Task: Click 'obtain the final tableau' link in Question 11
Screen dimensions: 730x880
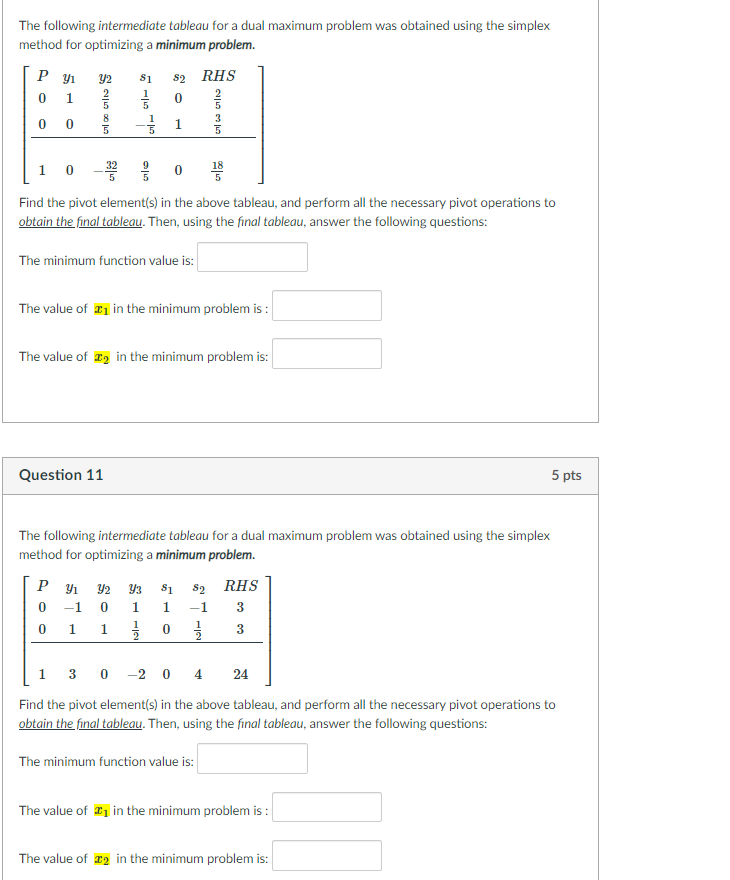Action: 77,721
